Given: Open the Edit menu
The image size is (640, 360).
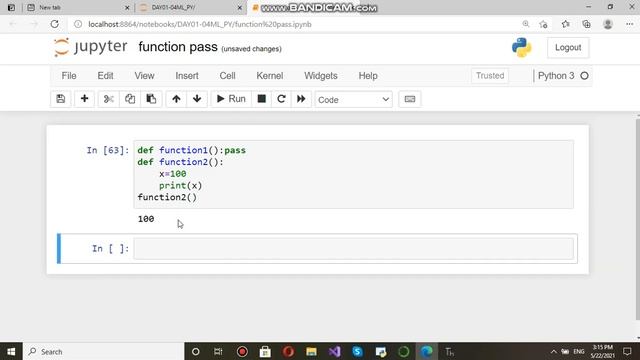Looking at the screenshot, I should (105, 76).
